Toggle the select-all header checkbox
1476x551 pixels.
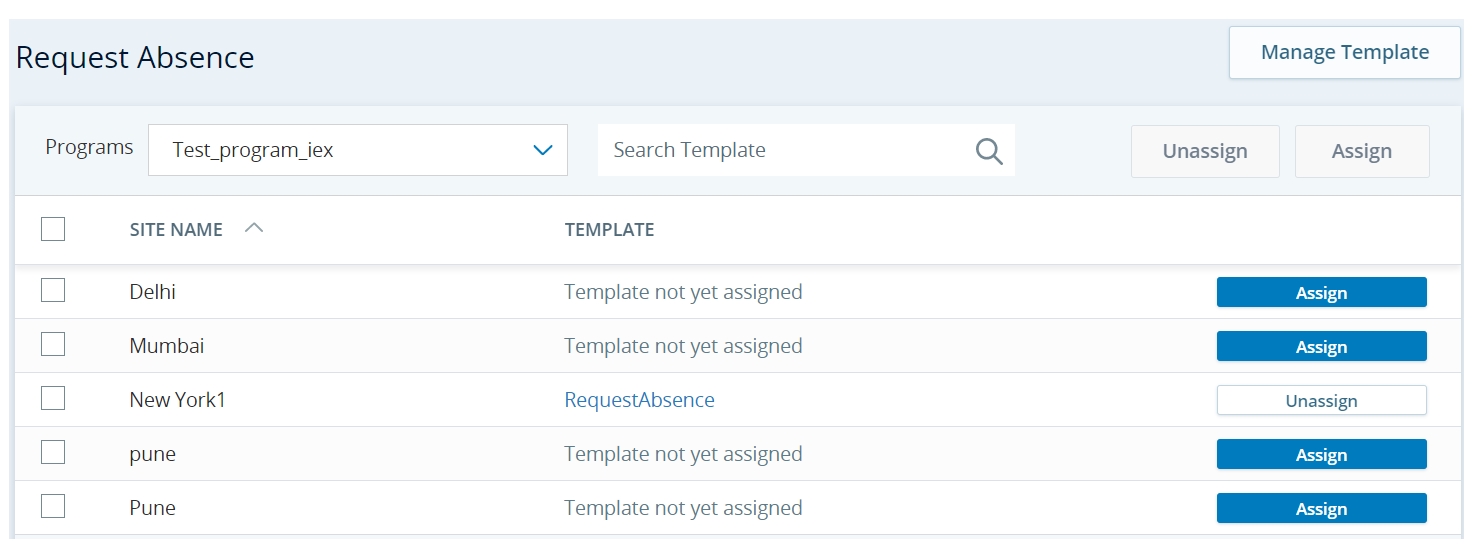point(53,229)
